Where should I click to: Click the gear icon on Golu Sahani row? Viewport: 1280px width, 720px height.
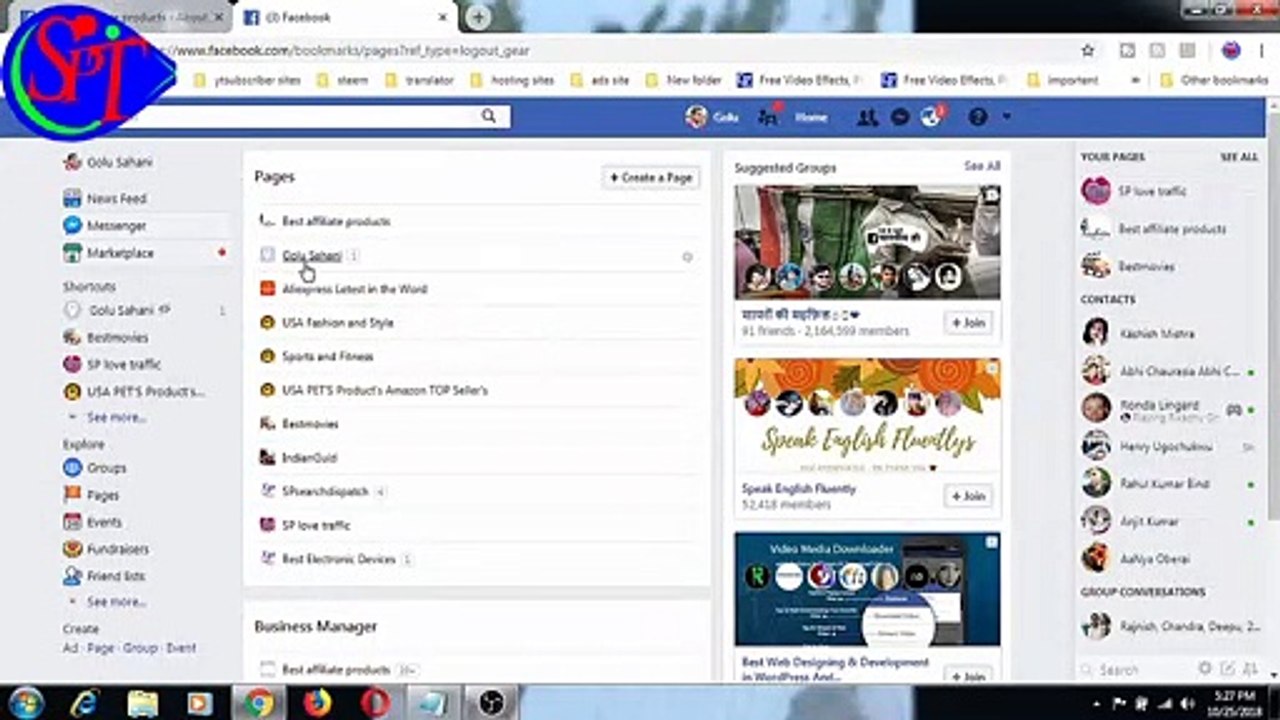click(687, 257)
